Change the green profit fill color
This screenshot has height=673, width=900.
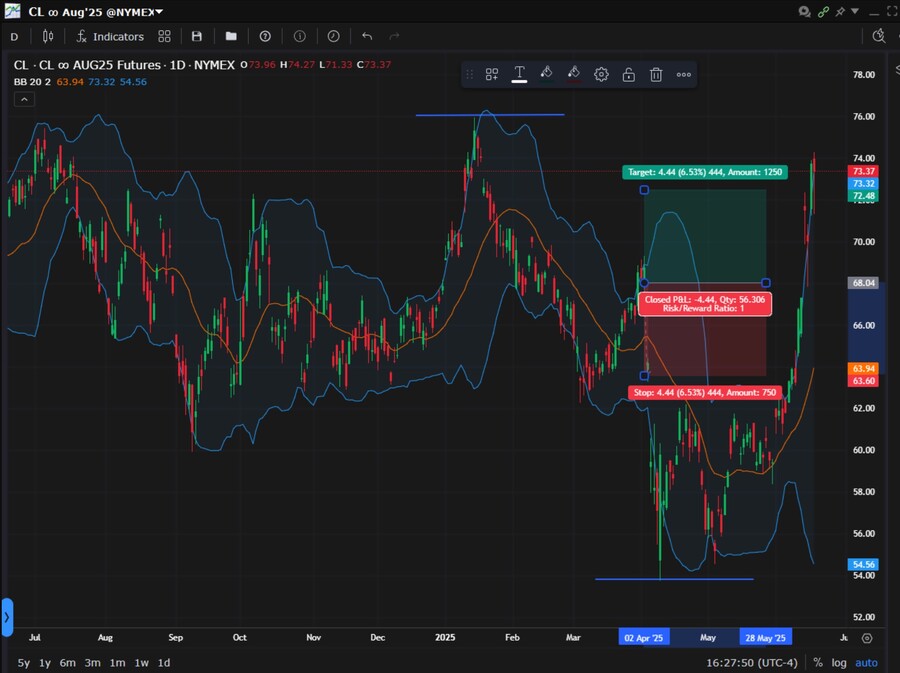tap(546, 74)
